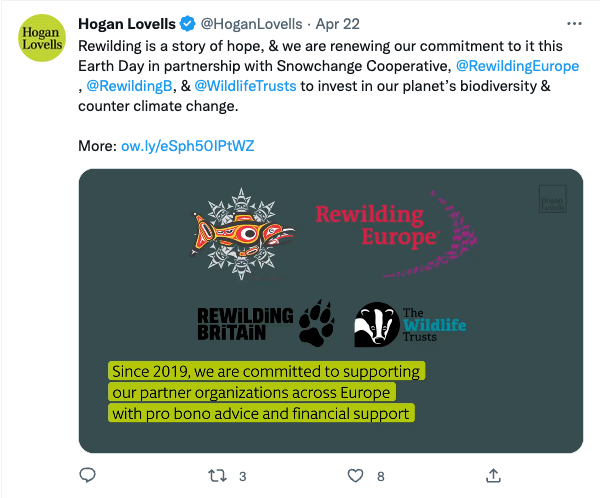
Task: Click The Wildlife Trusts badger logo
Action: click(410, 325)
